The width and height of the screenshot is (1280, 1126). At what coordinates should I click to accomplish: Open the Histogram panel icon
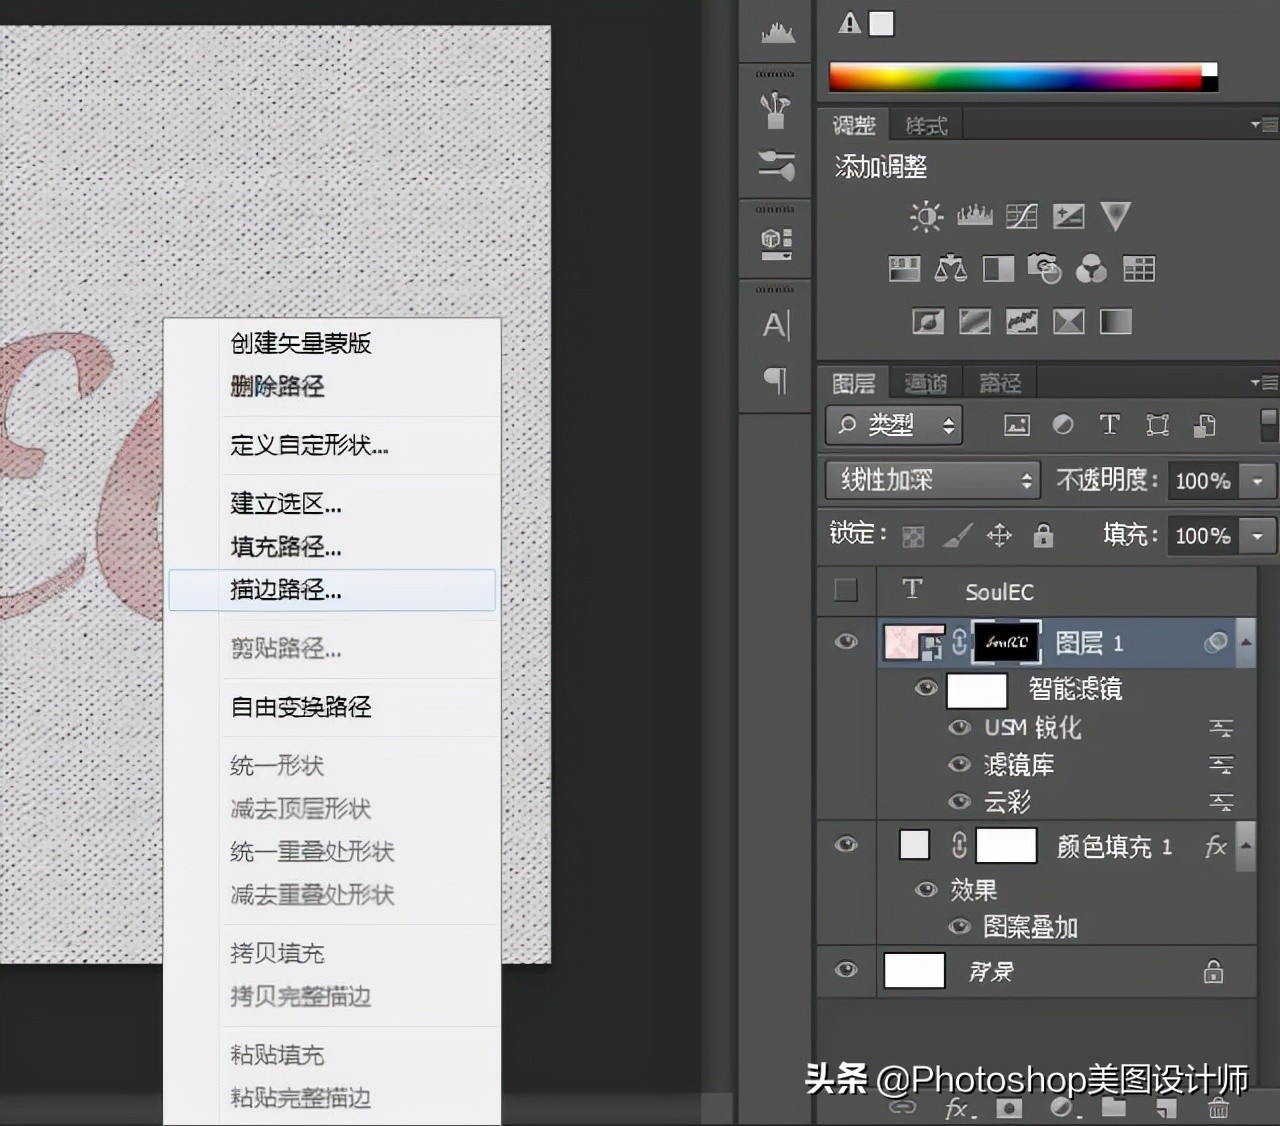(775, 30)
